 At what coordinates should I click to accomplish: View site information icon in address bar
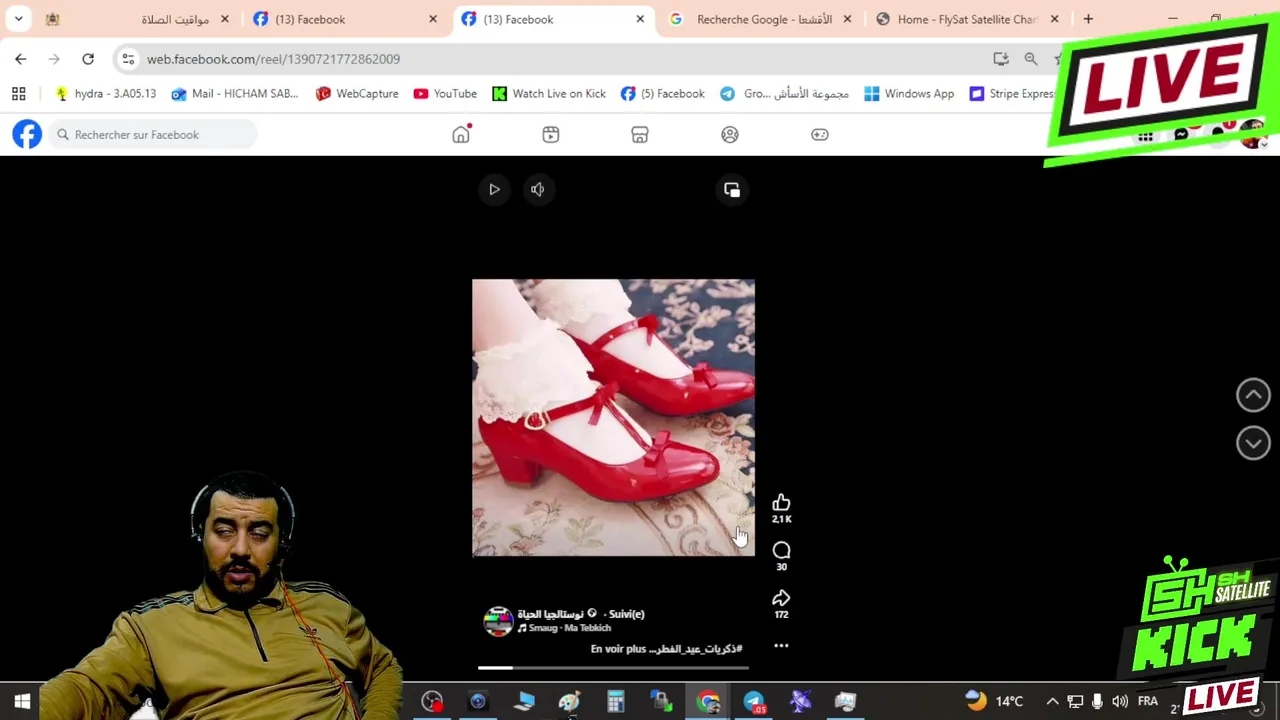coord(128,59)
